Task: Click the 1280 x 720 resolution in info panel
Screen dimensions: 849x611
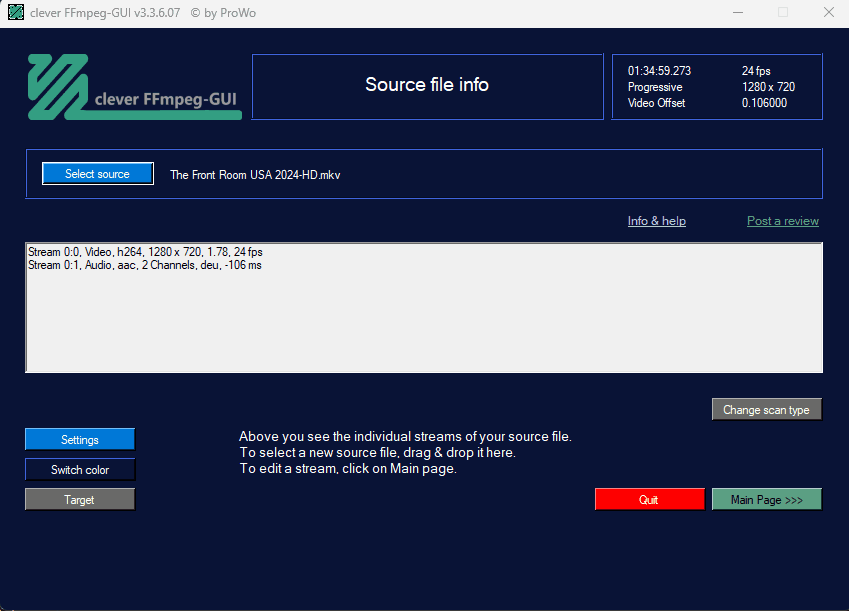Action: point(768,87)
